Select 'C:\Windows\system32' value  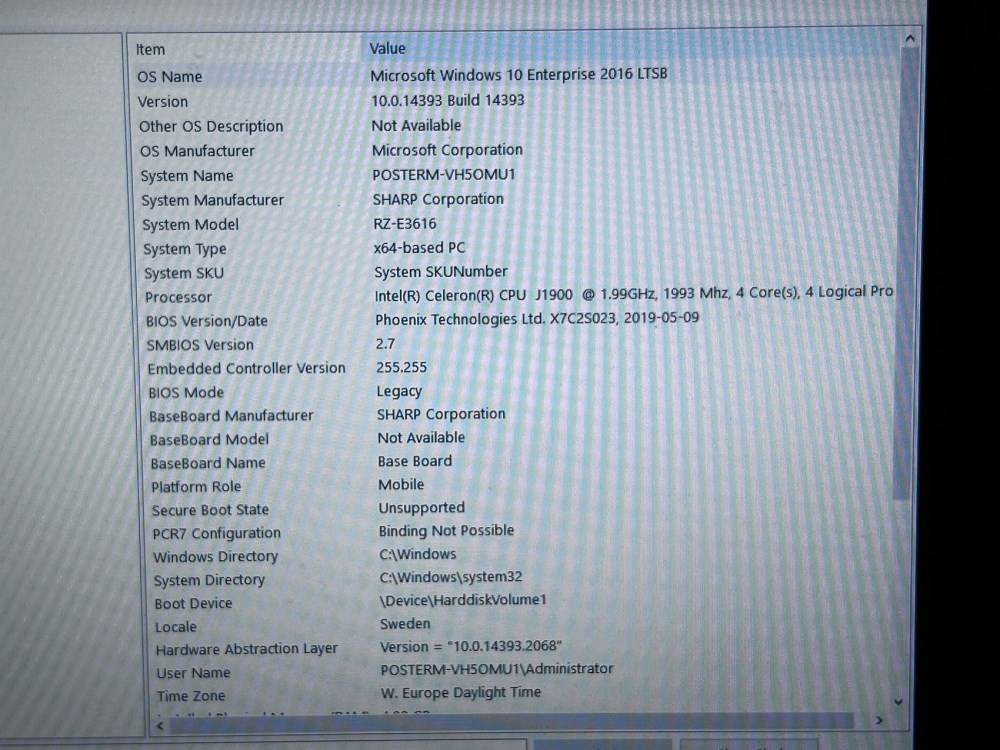451,577
